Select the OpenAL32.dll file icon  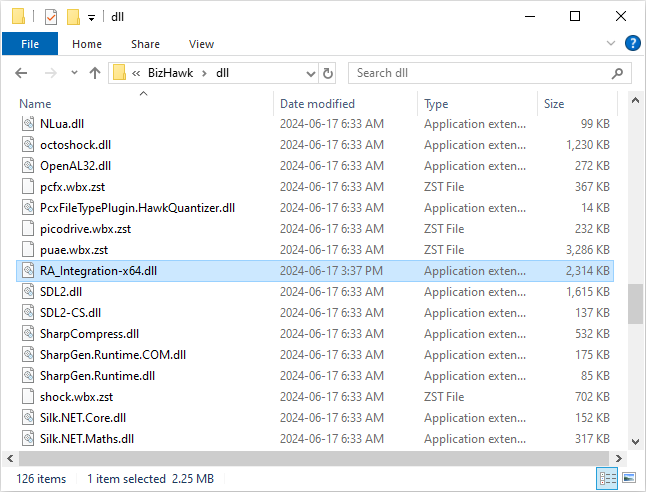click(x=28, y=166)
